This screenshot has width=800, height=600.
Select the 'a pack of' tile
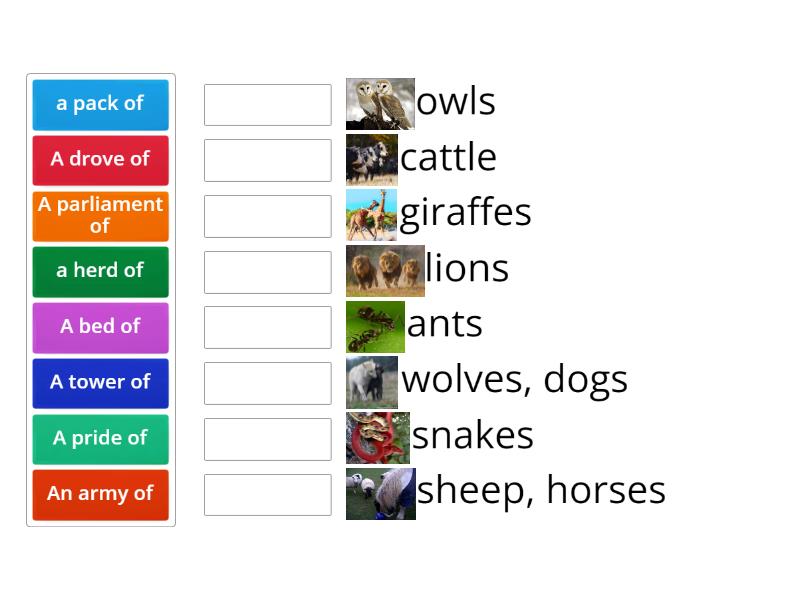coord(100,104)
